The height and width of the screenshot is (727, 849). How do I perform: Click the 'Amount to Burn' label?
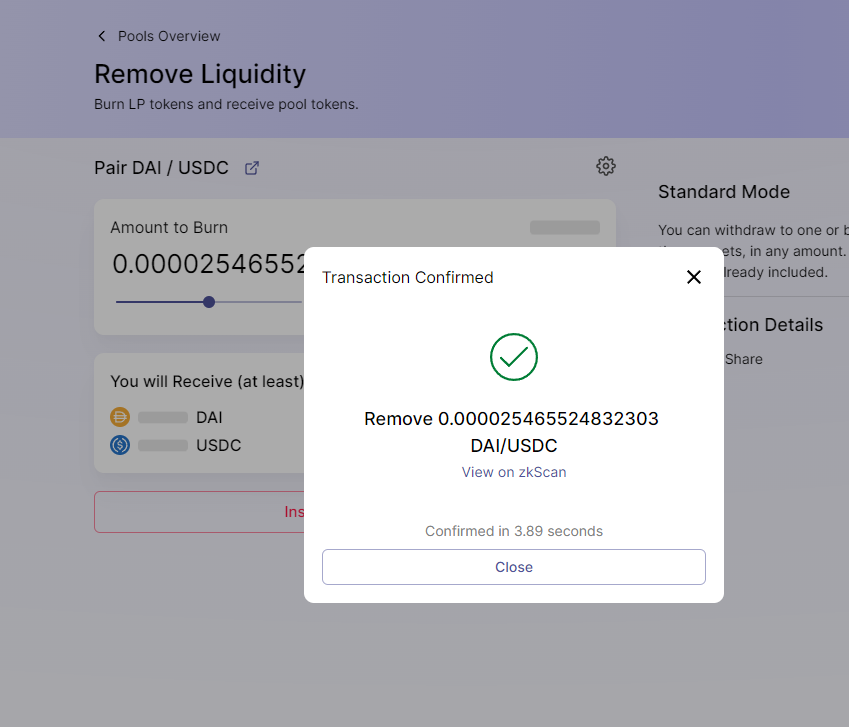169,227
